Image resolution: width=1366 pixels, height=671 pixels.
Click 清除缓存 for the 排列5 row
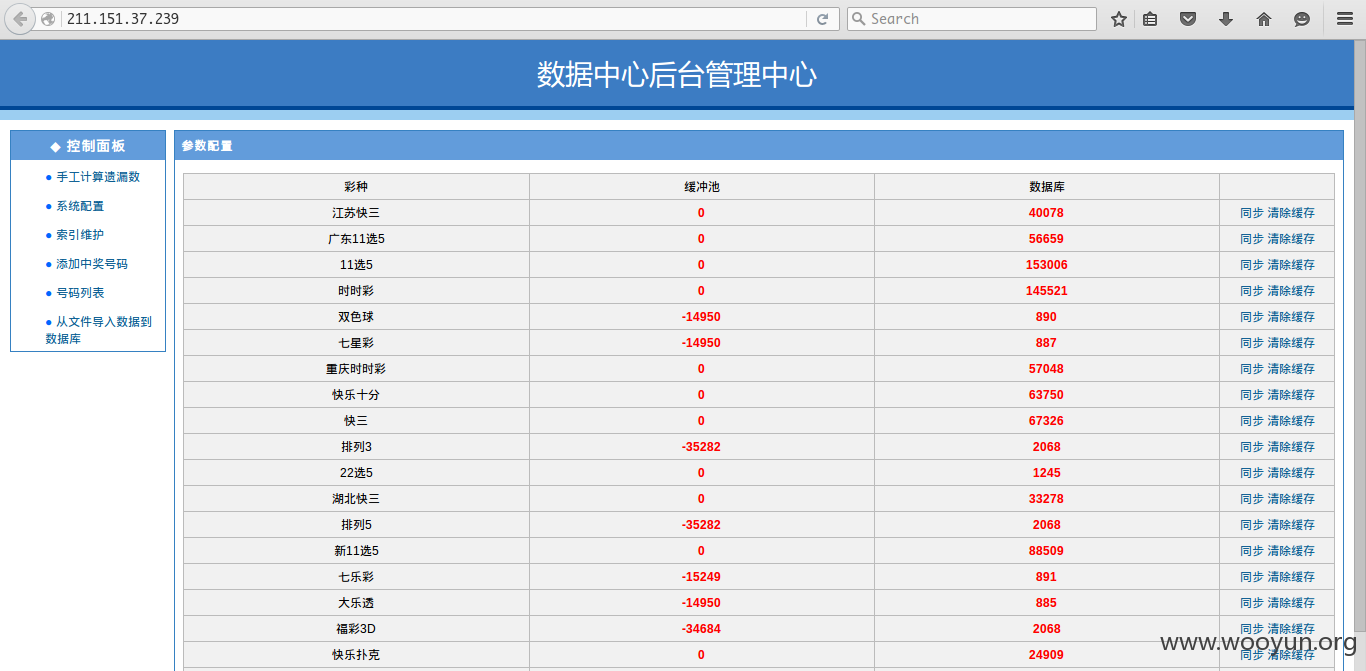click(1291, 525)
